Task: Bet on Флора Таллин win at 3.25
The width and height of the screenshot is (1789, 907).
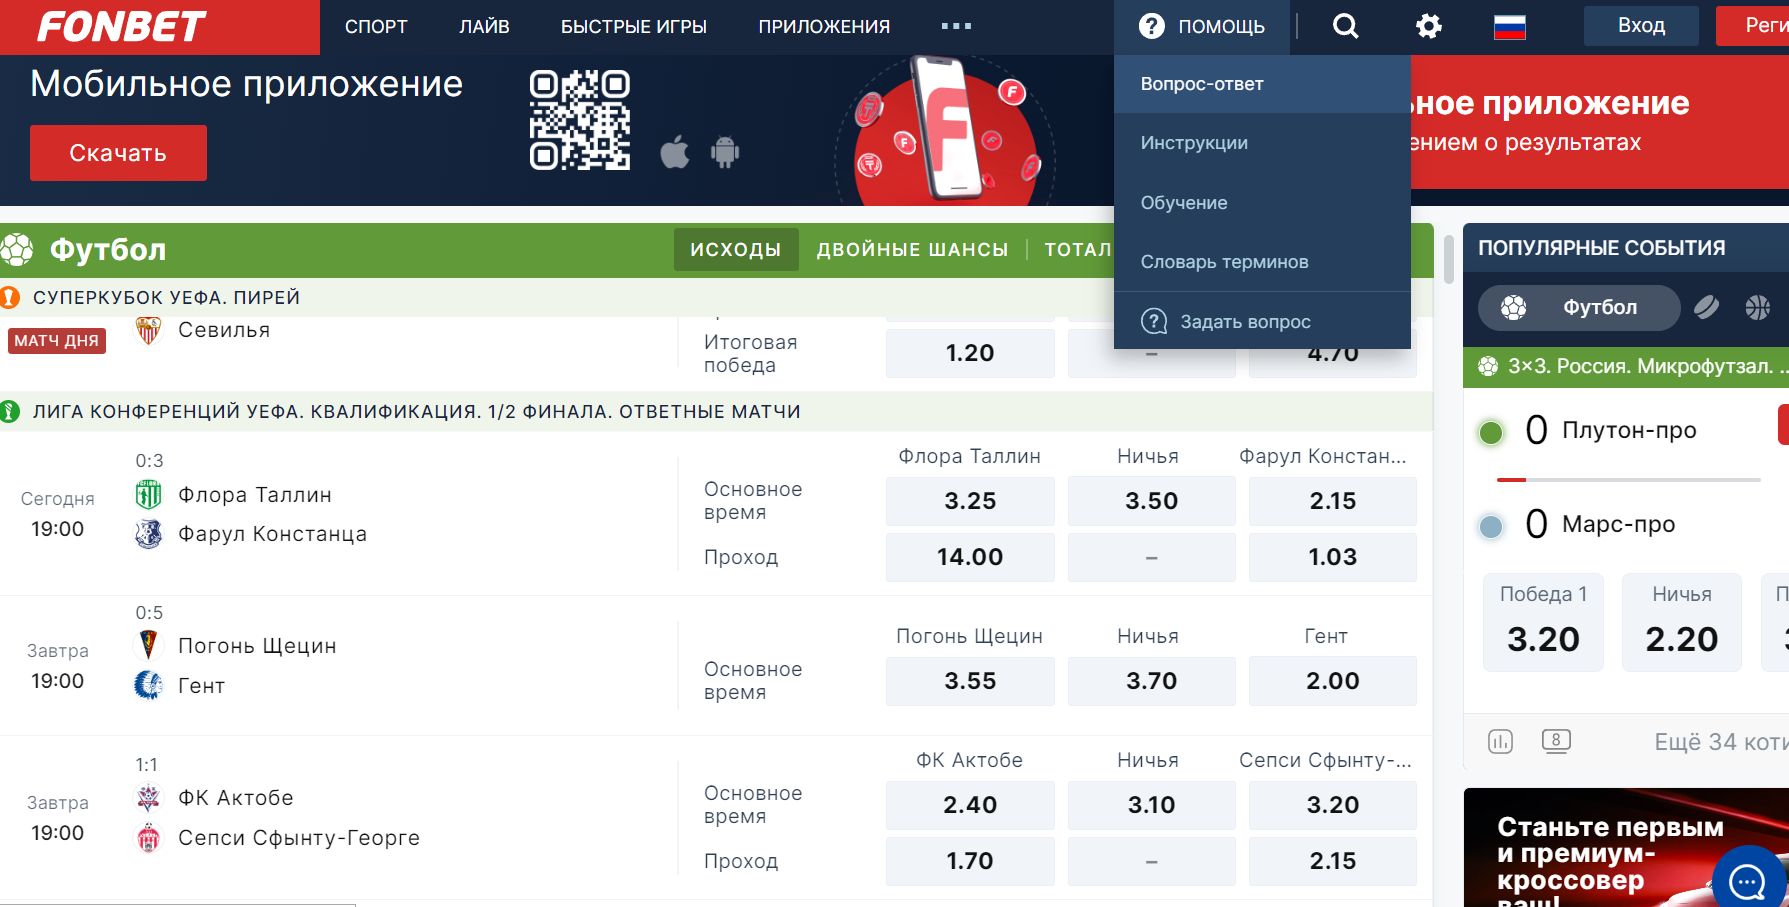Action: (x=970, y=501)
